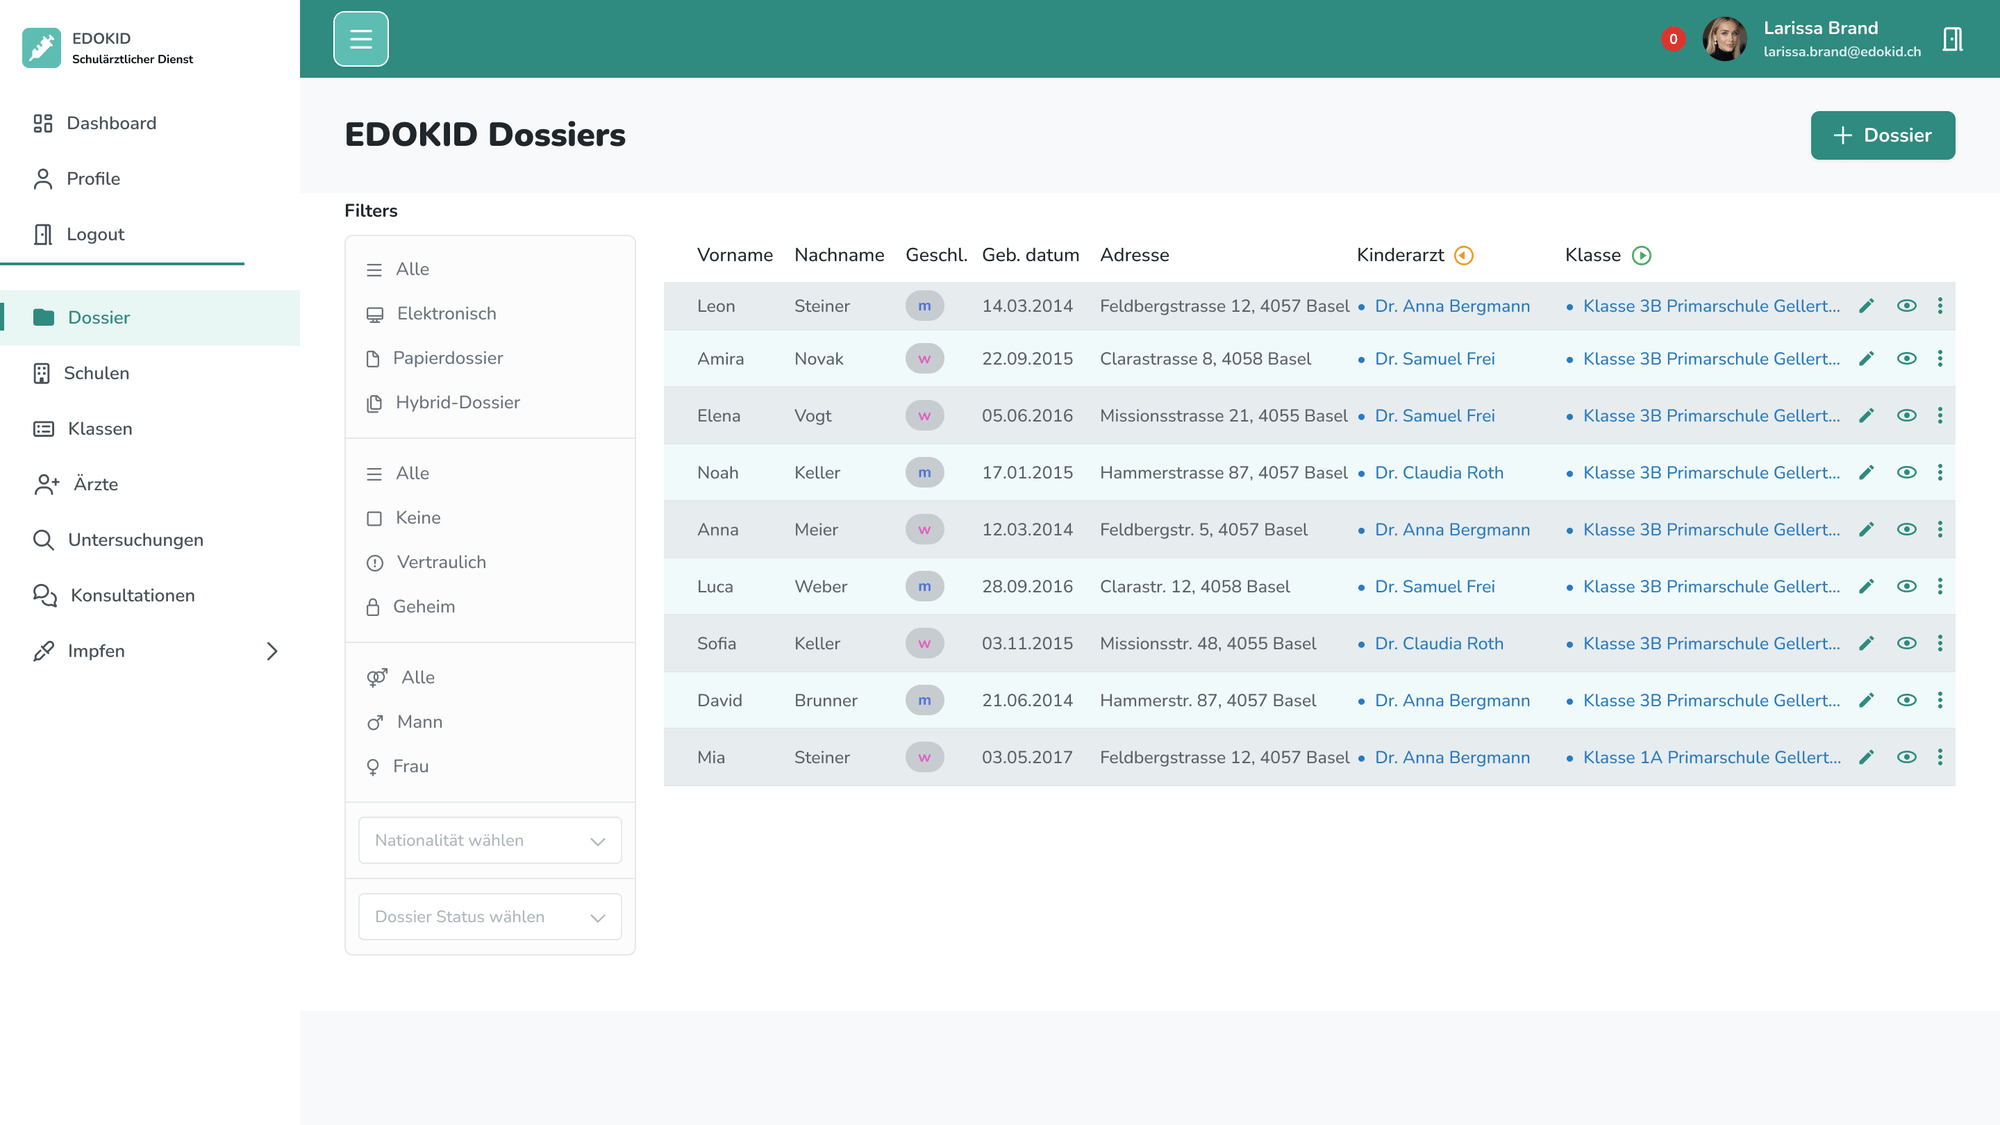The height and width of the screenshot is (1125, 2000).
Task: Expand the Impfen submenu chevron
Action: (272, 651)
